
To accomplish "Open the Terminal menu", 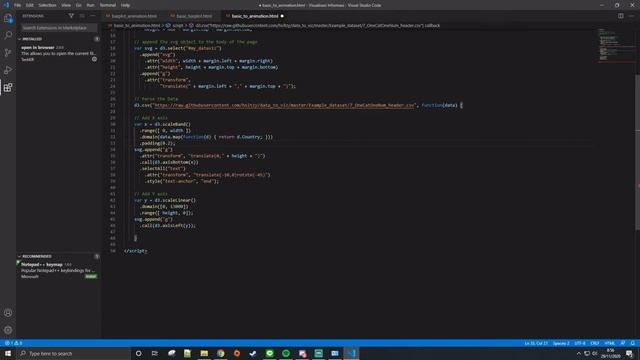I will coord(108,5).
